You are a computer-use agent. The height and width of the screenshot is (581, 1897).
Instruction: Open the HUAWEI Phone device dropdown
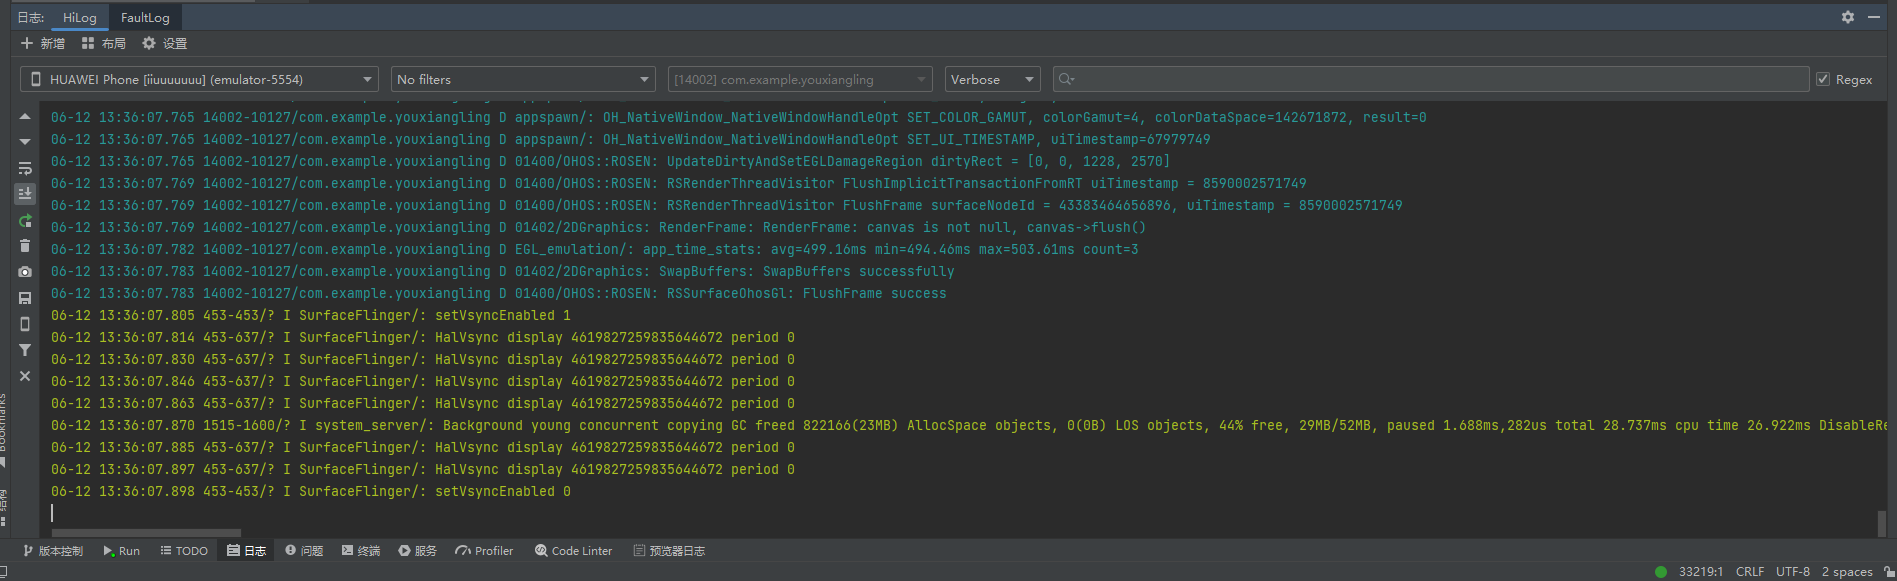(199, 79)
